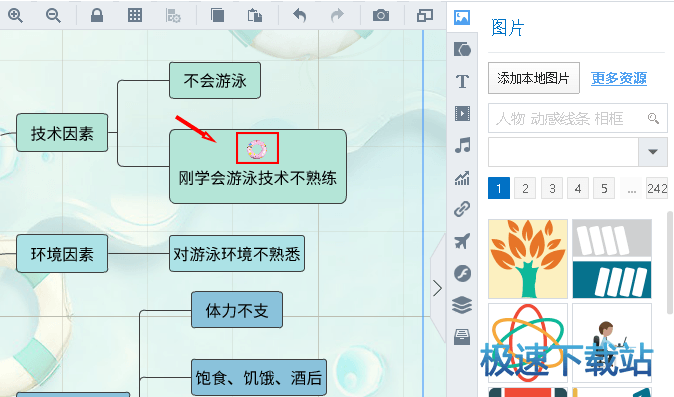
Task: Select the 饱食、饥饿、酒后 node
Action: [259, 378]
